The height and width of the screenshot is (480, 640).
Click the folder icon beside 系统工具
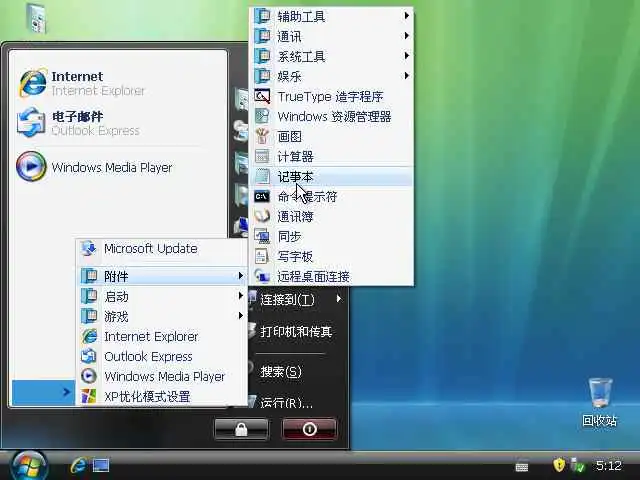[x=262, y=56]
